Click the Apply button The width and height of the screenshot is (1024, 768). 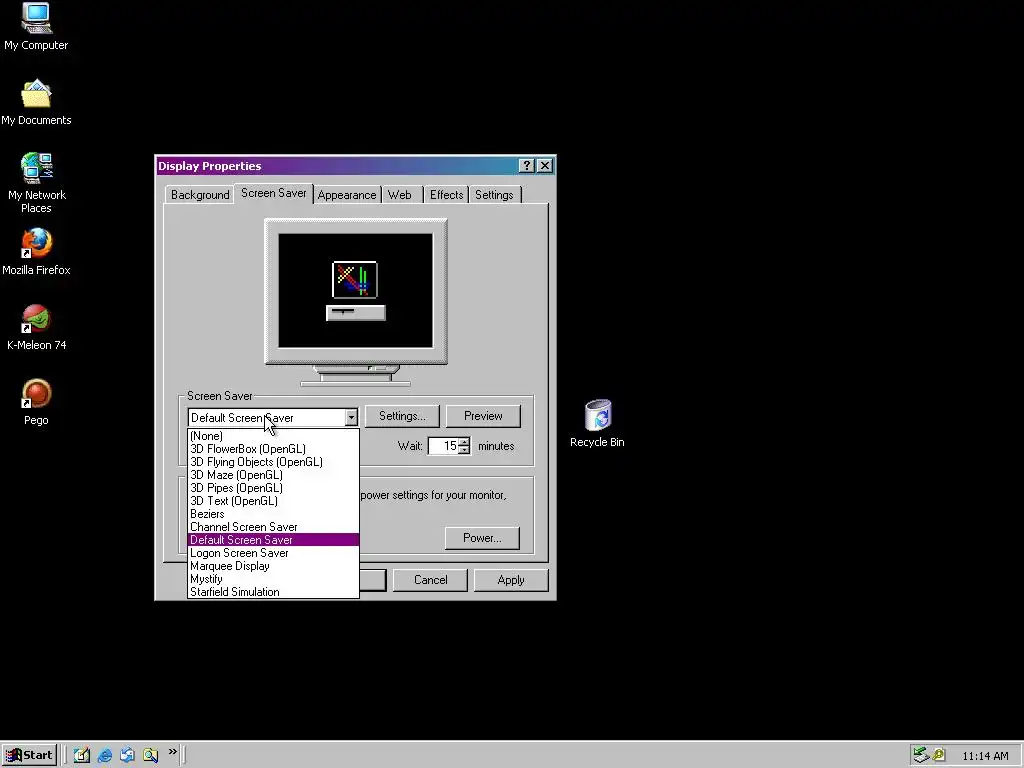point(511,580)
